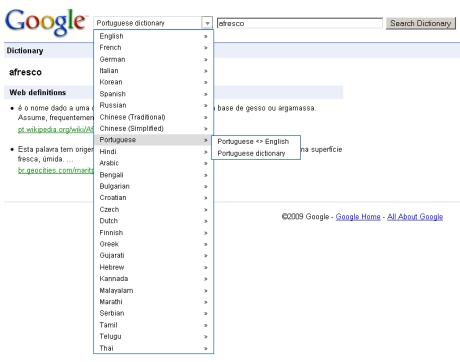
Task: Pick Serbian from the dropdown
Action: (153, 313)
